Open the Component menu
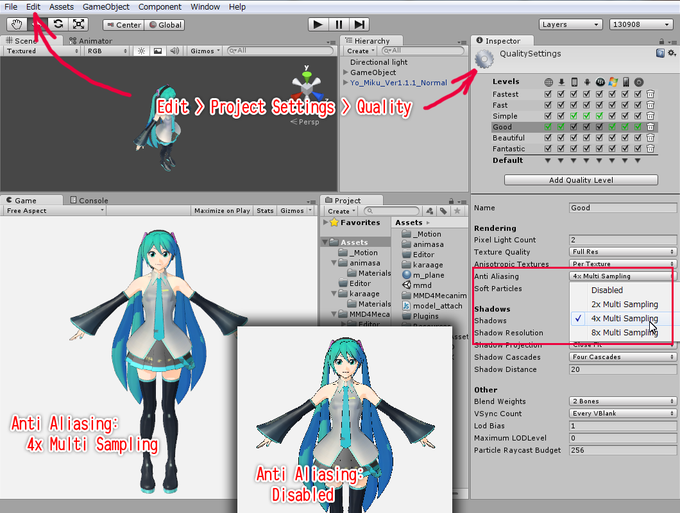This screenshot has height=513, width=680. 160,7
